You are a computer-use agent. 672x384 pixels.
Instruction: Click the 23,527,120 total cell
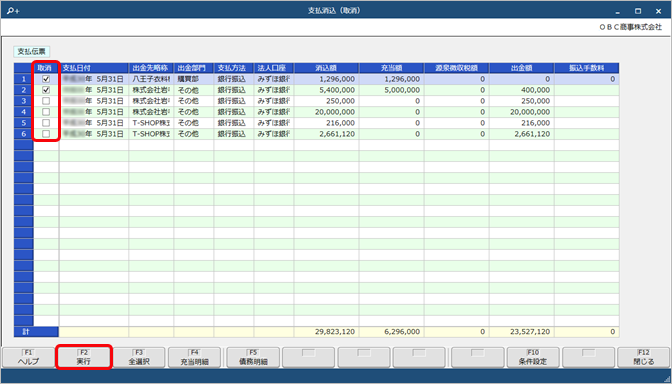522,332
